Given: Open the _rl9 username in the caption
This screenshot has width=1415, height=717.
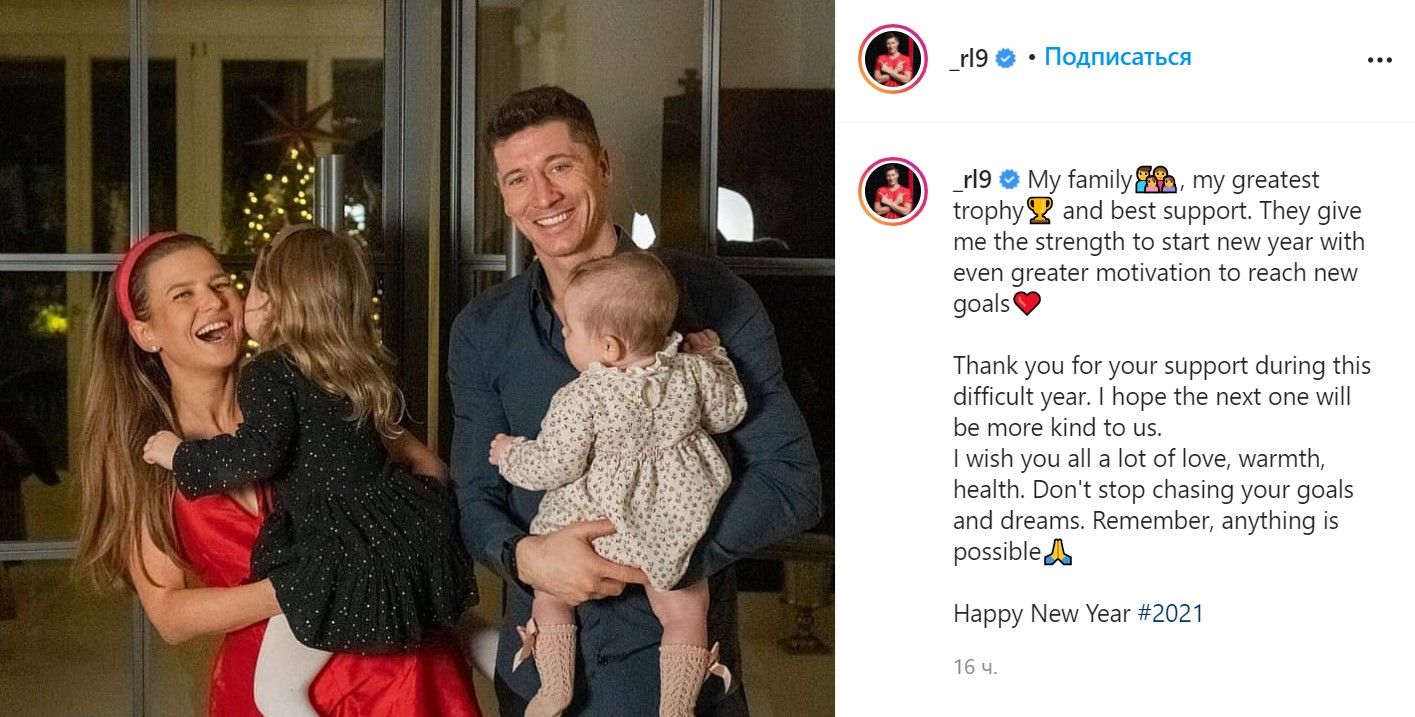Looking at the screenshot, I should click(974, 180).
